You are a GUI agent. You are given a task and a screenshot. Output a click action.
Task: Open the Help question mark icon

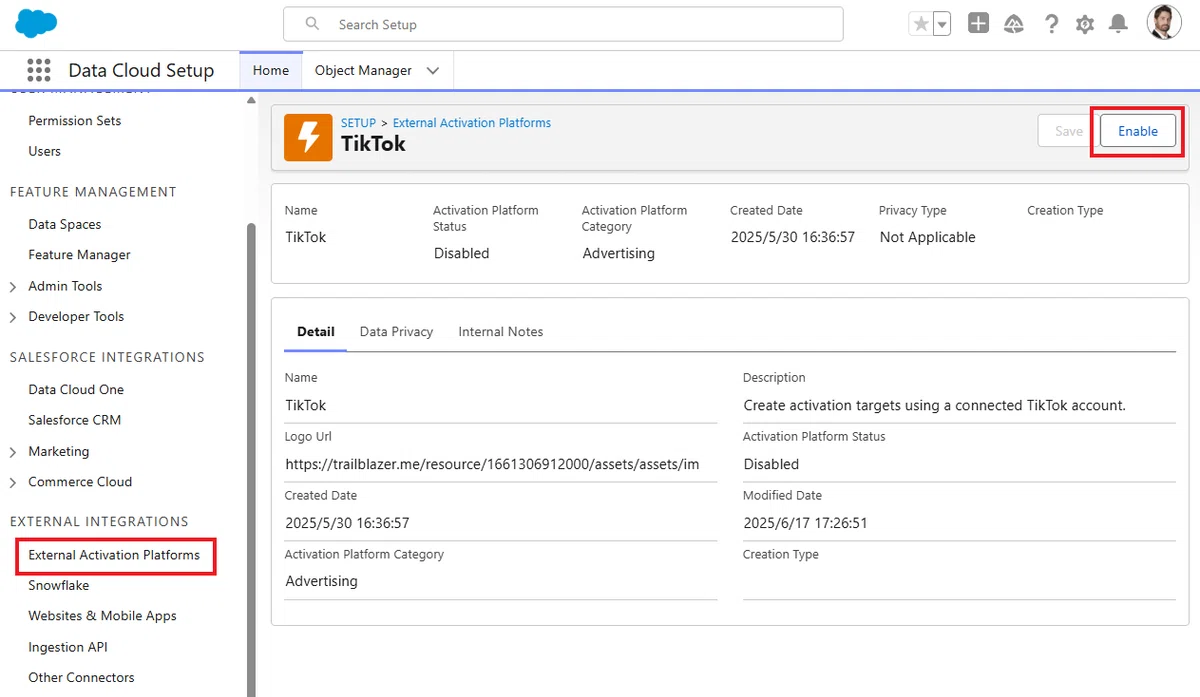[x=1051, y=24]
